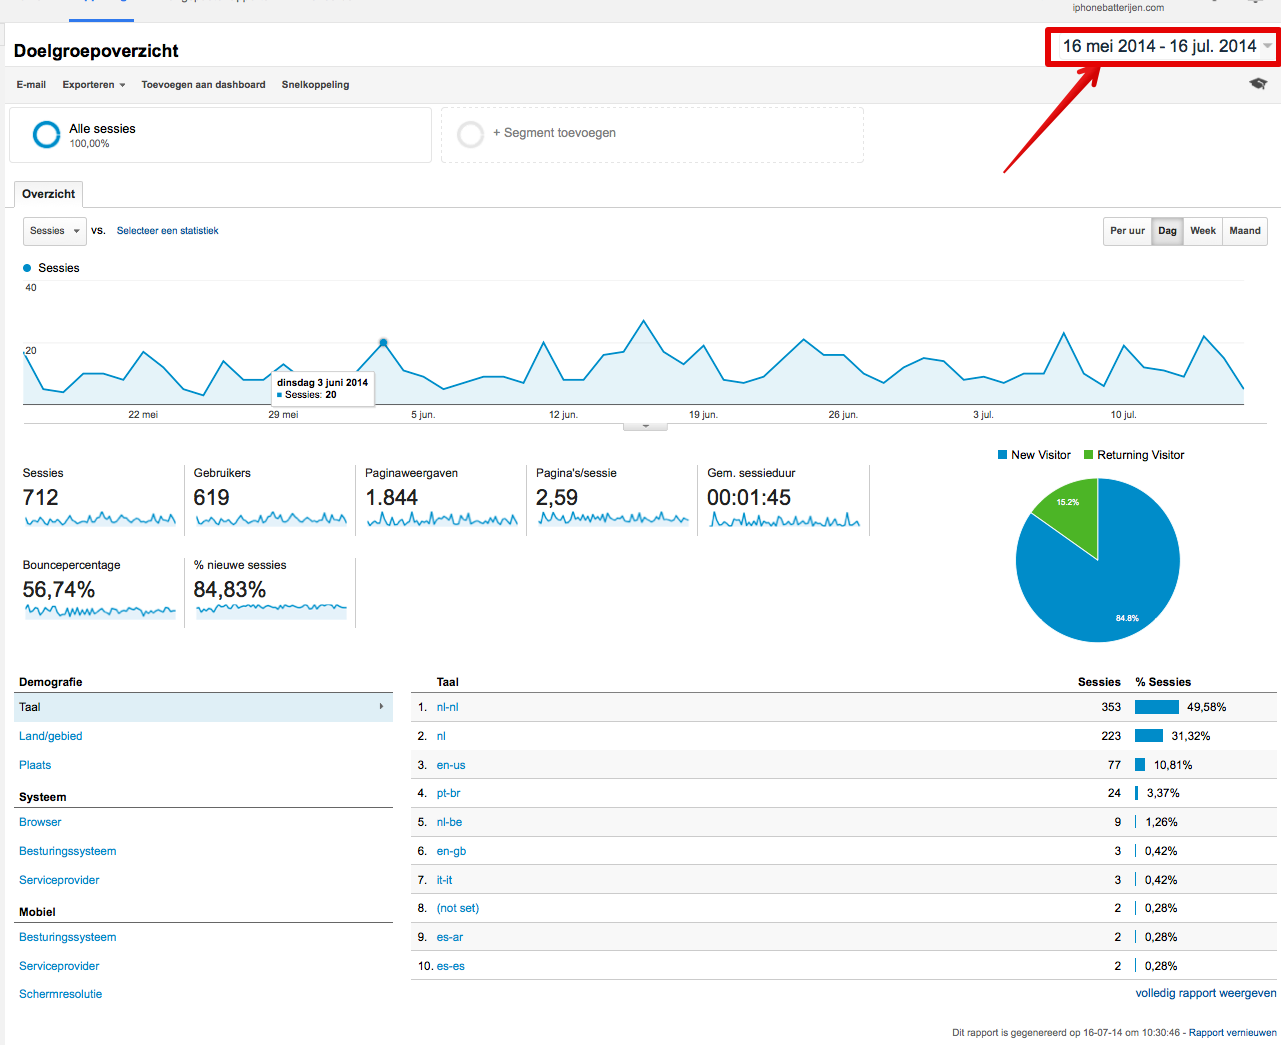
Task: Click the es-ar language link
Action: click(449, 937)
